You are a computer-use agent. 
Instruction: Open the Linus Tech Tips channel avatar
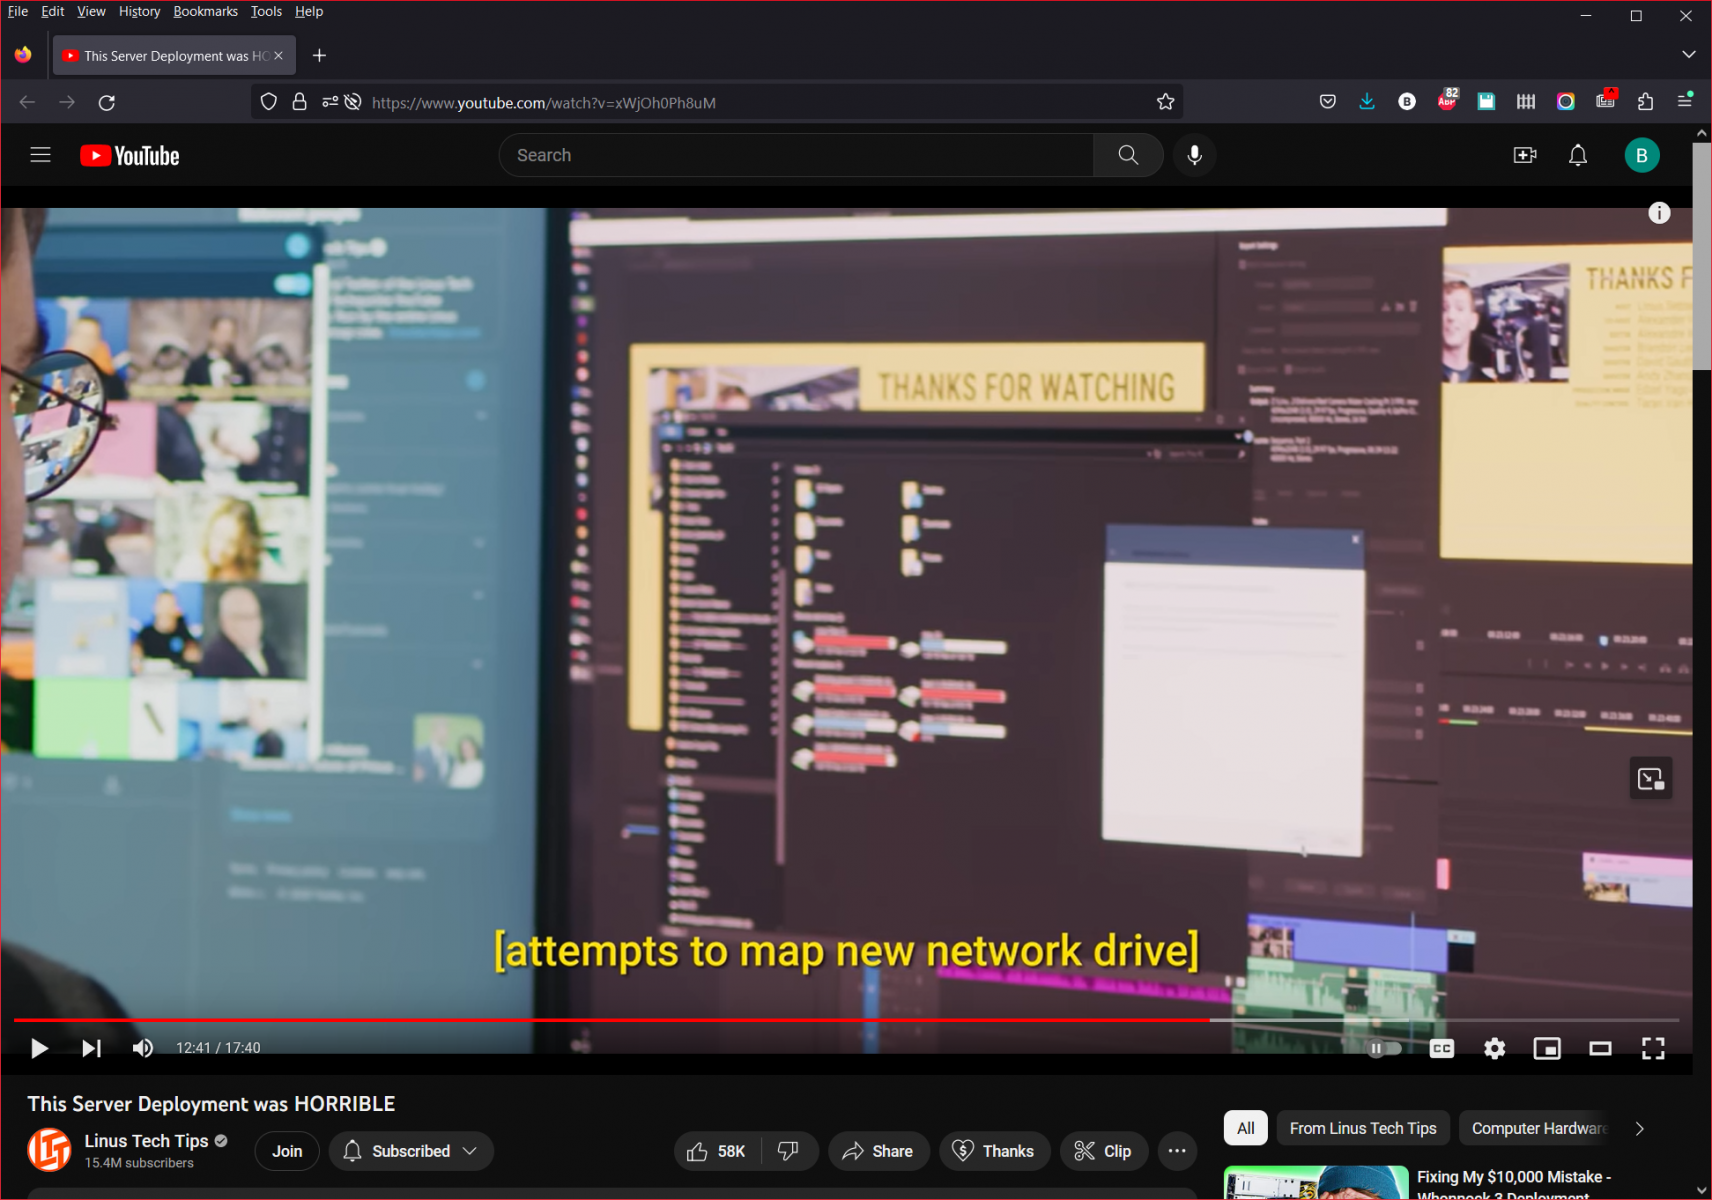[x=49, y=1150]
